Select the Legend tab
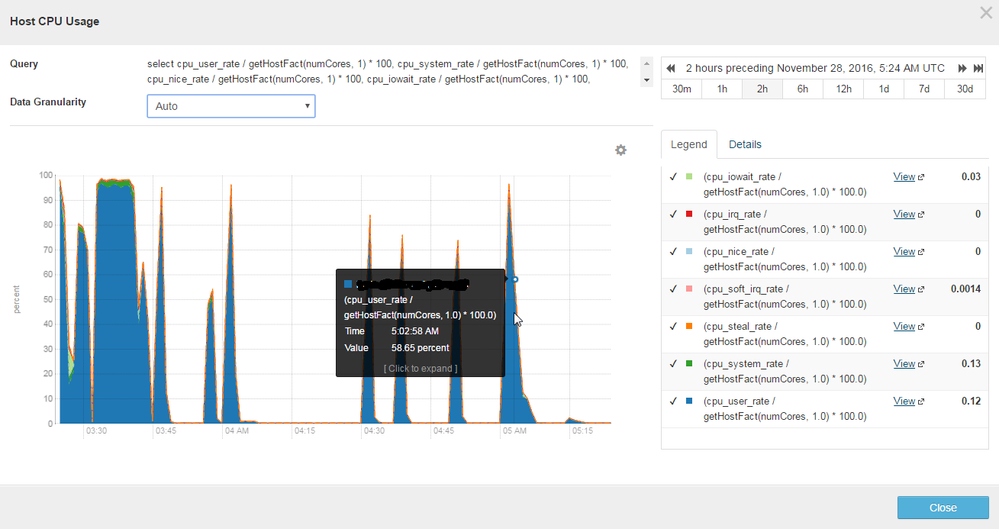The height and width of the screenshot is (529, 999). [689, 144]
